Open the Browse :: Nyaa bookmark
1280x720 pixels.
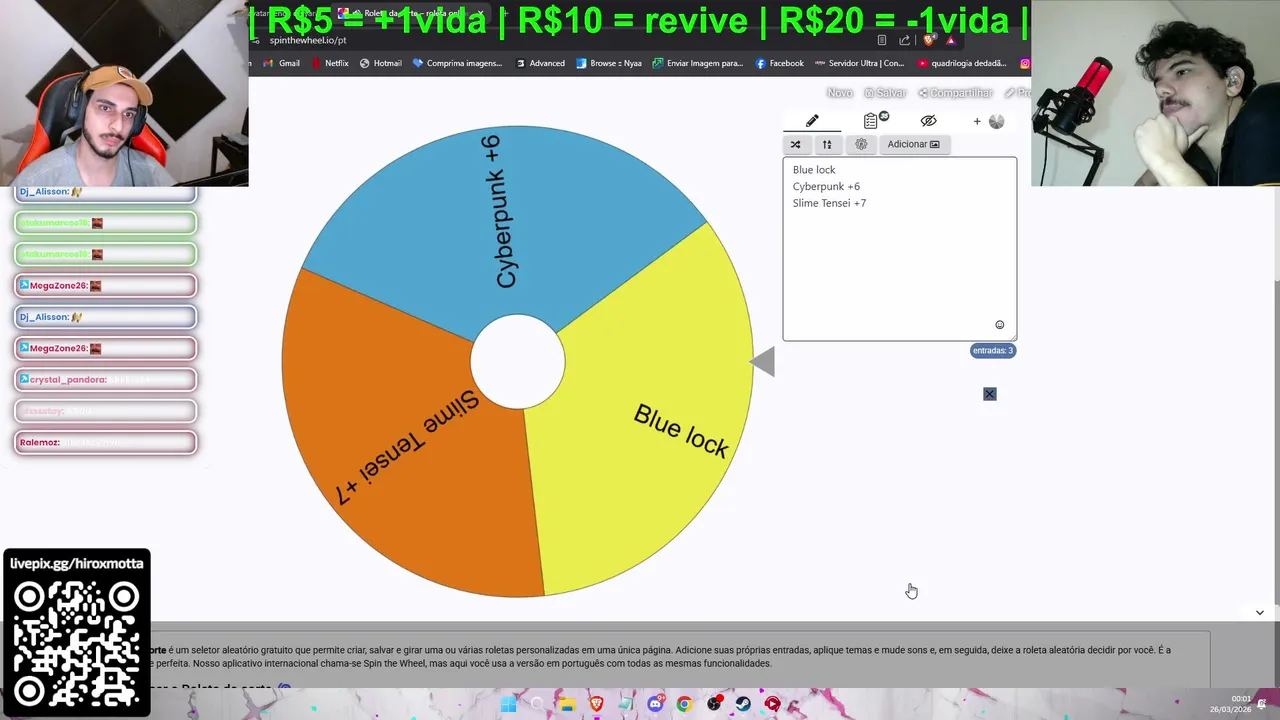point(608,63)
